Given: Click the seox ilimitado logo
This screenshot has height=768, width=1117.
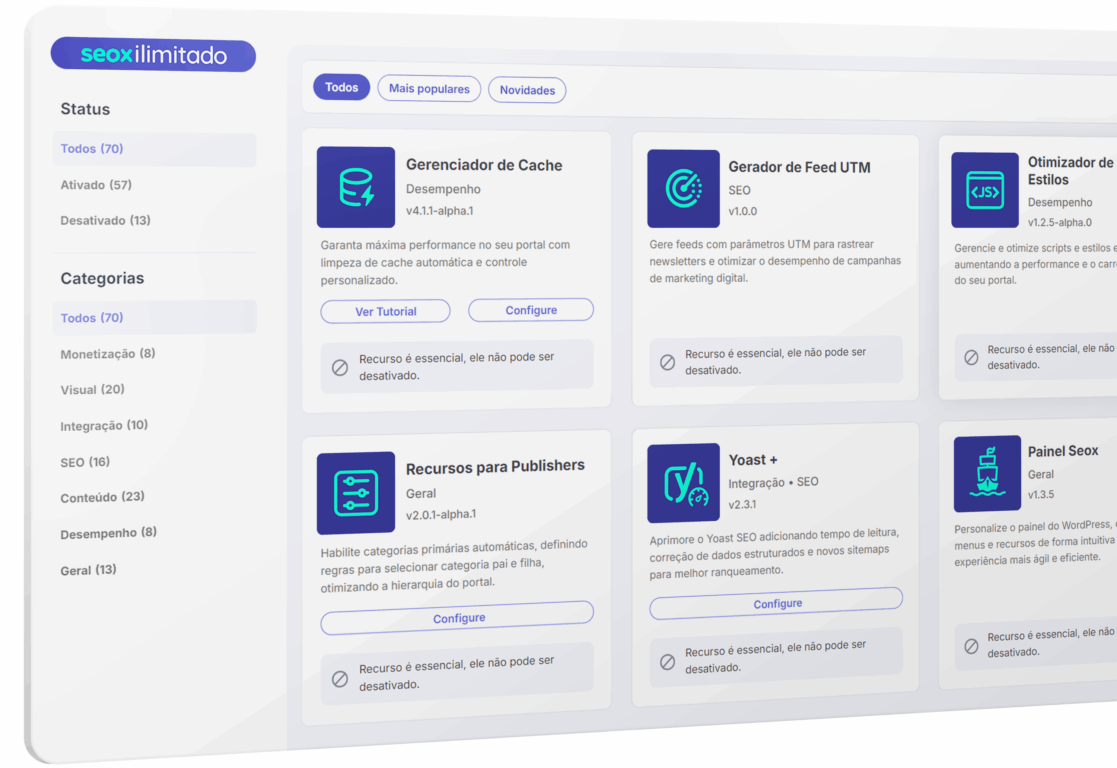Looking at the screenshot, I should click(x=154, y=55).
